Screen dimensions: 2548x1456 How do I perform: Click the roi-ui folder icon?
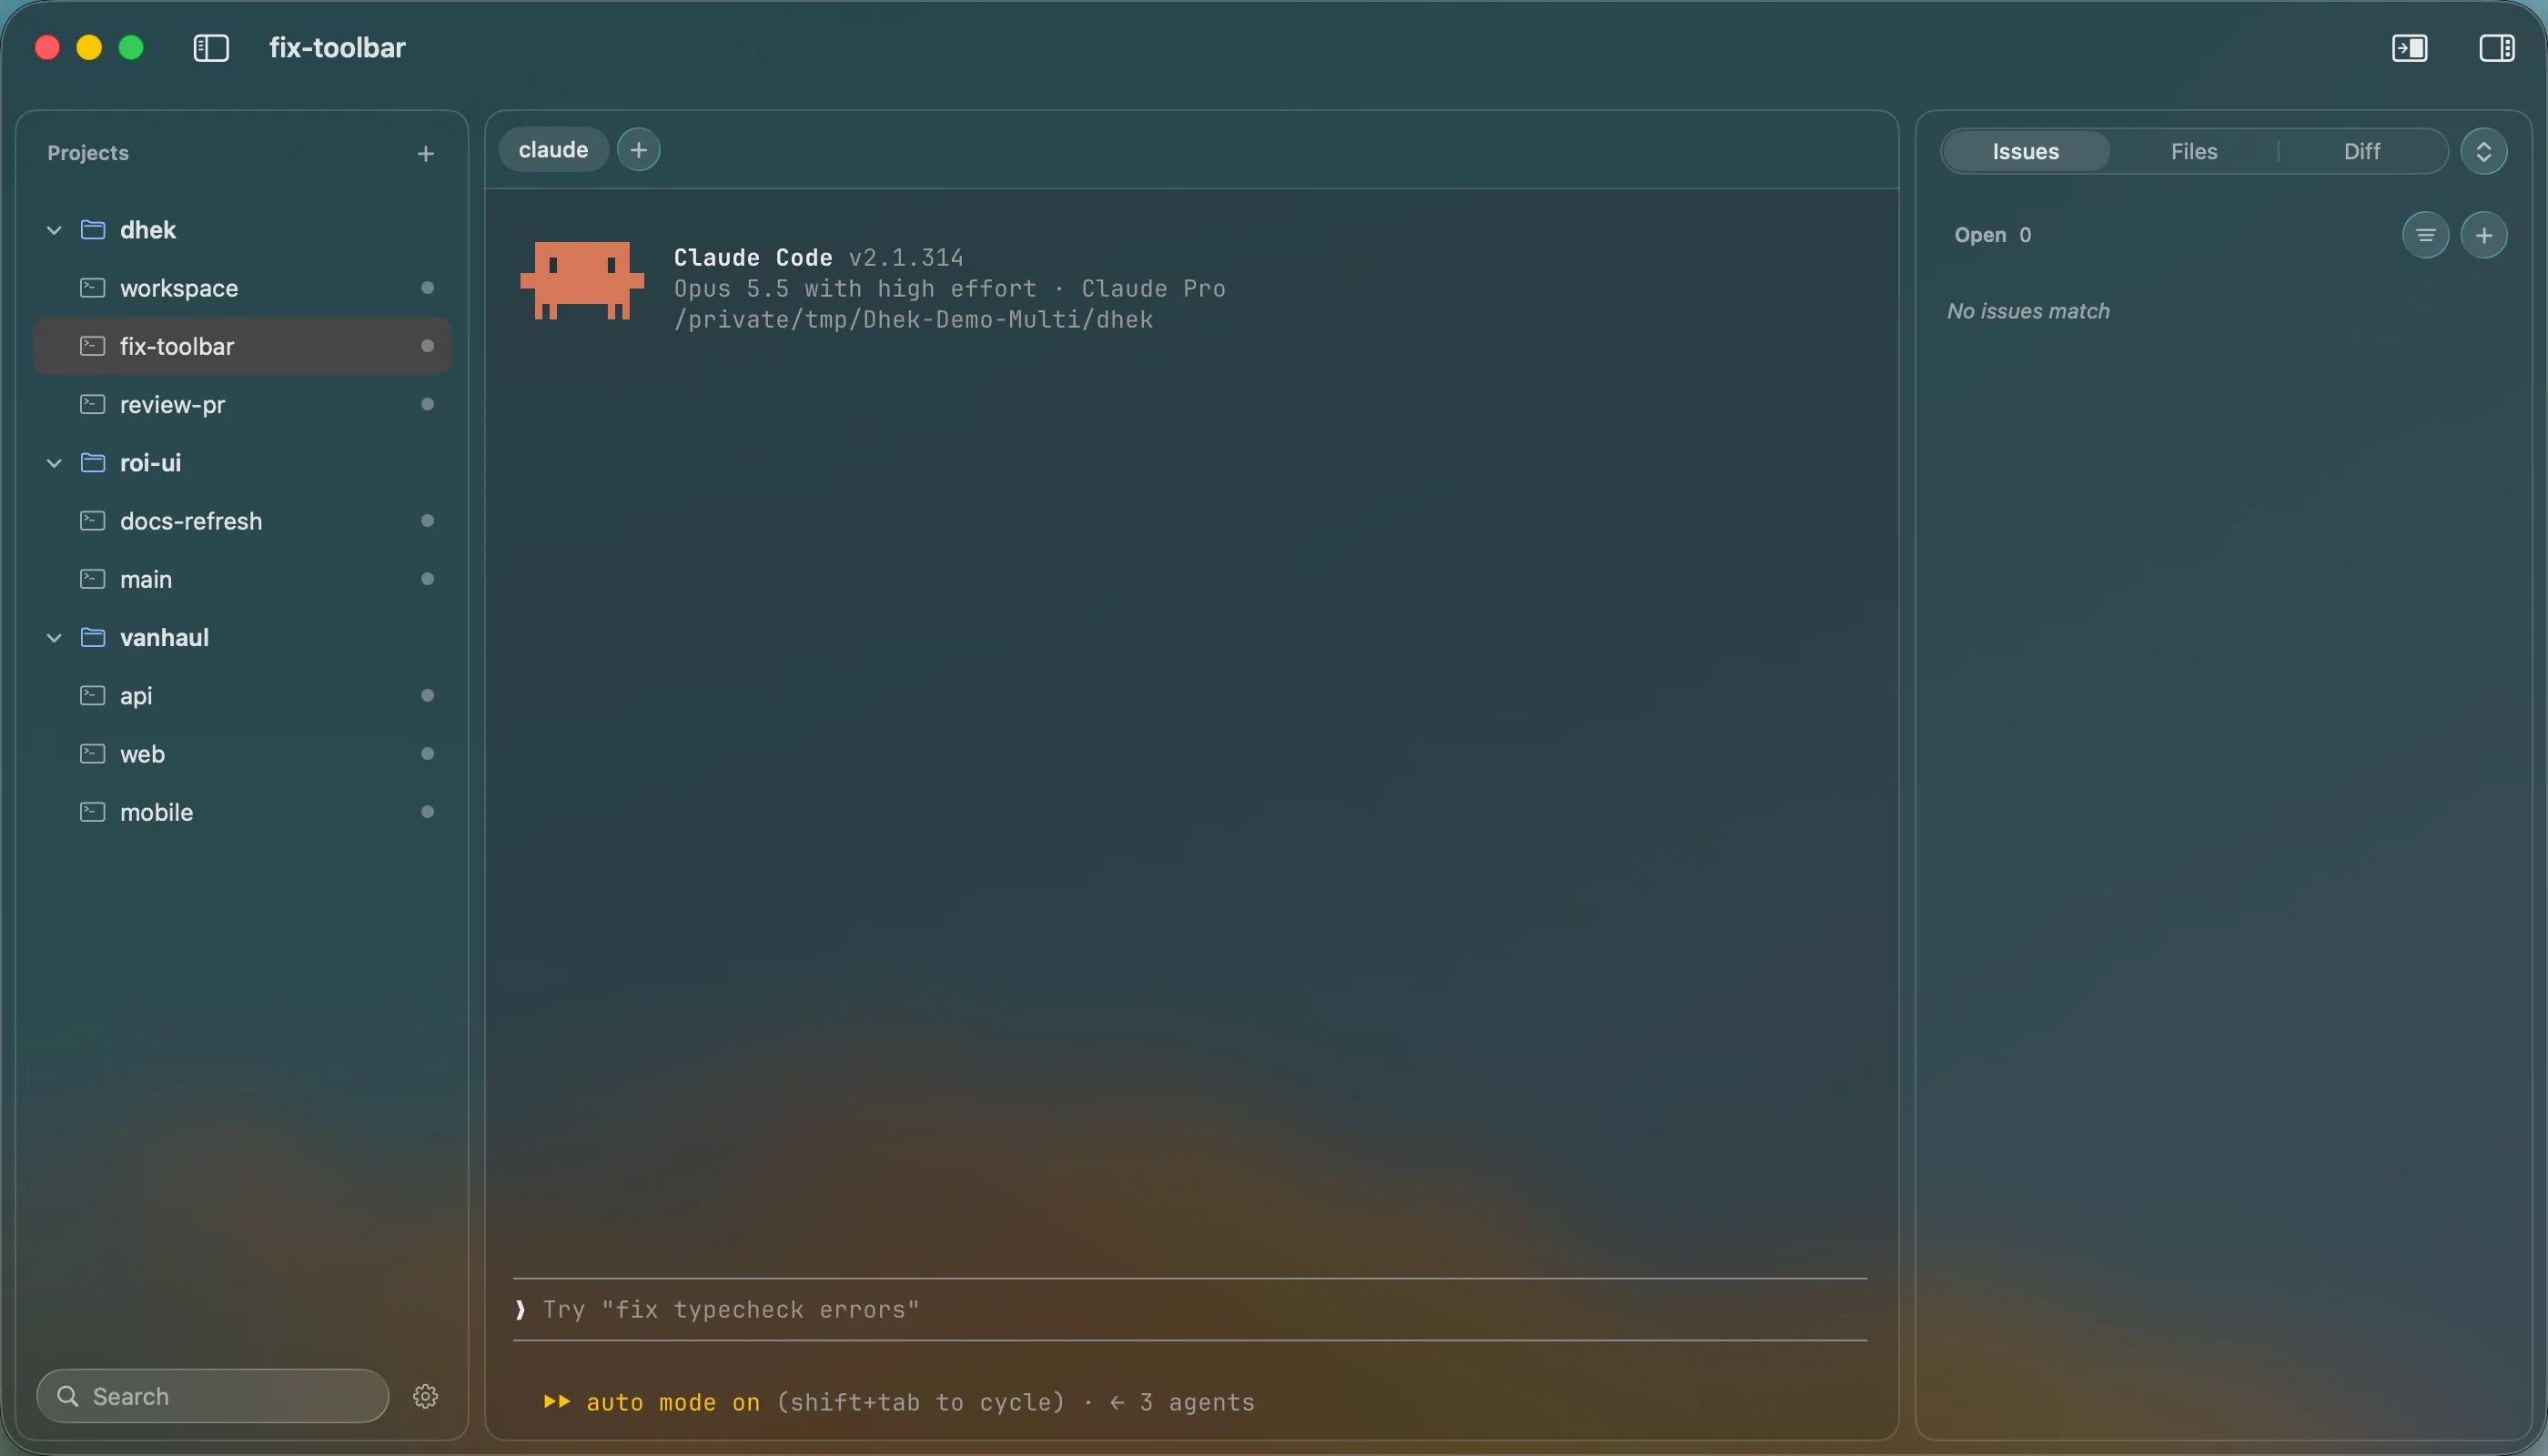93,462
